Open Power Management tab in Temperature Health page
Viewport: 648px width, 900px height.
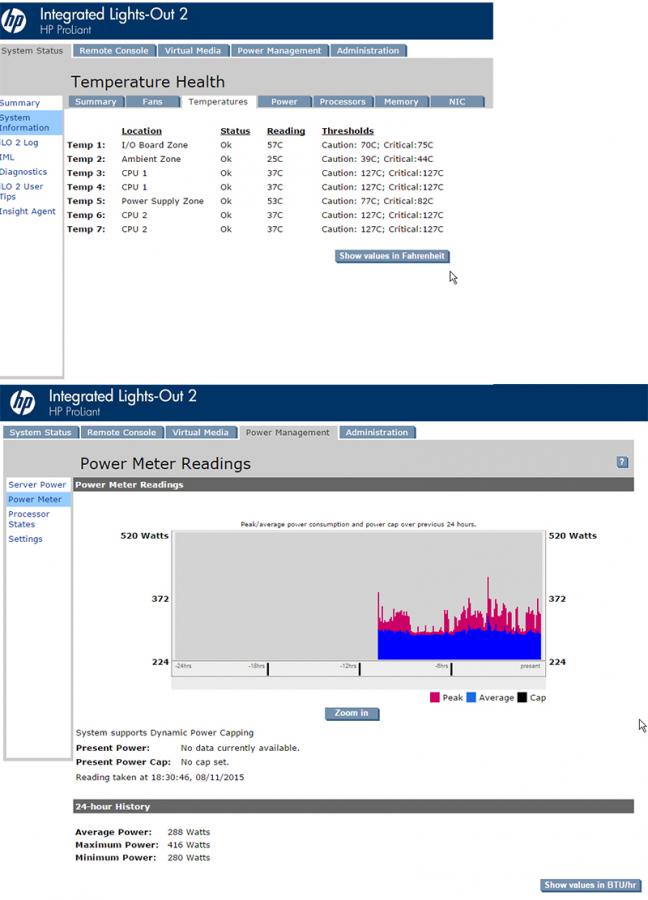280,51
